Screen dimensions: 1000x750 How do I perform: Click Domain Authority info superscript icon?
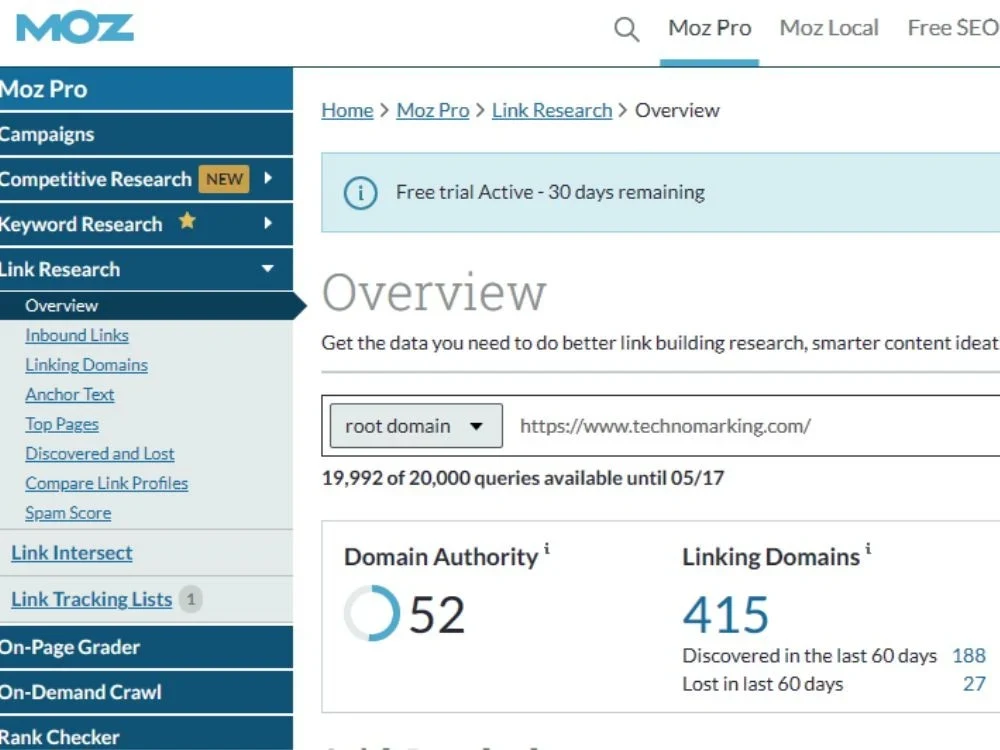coord(547,548)
